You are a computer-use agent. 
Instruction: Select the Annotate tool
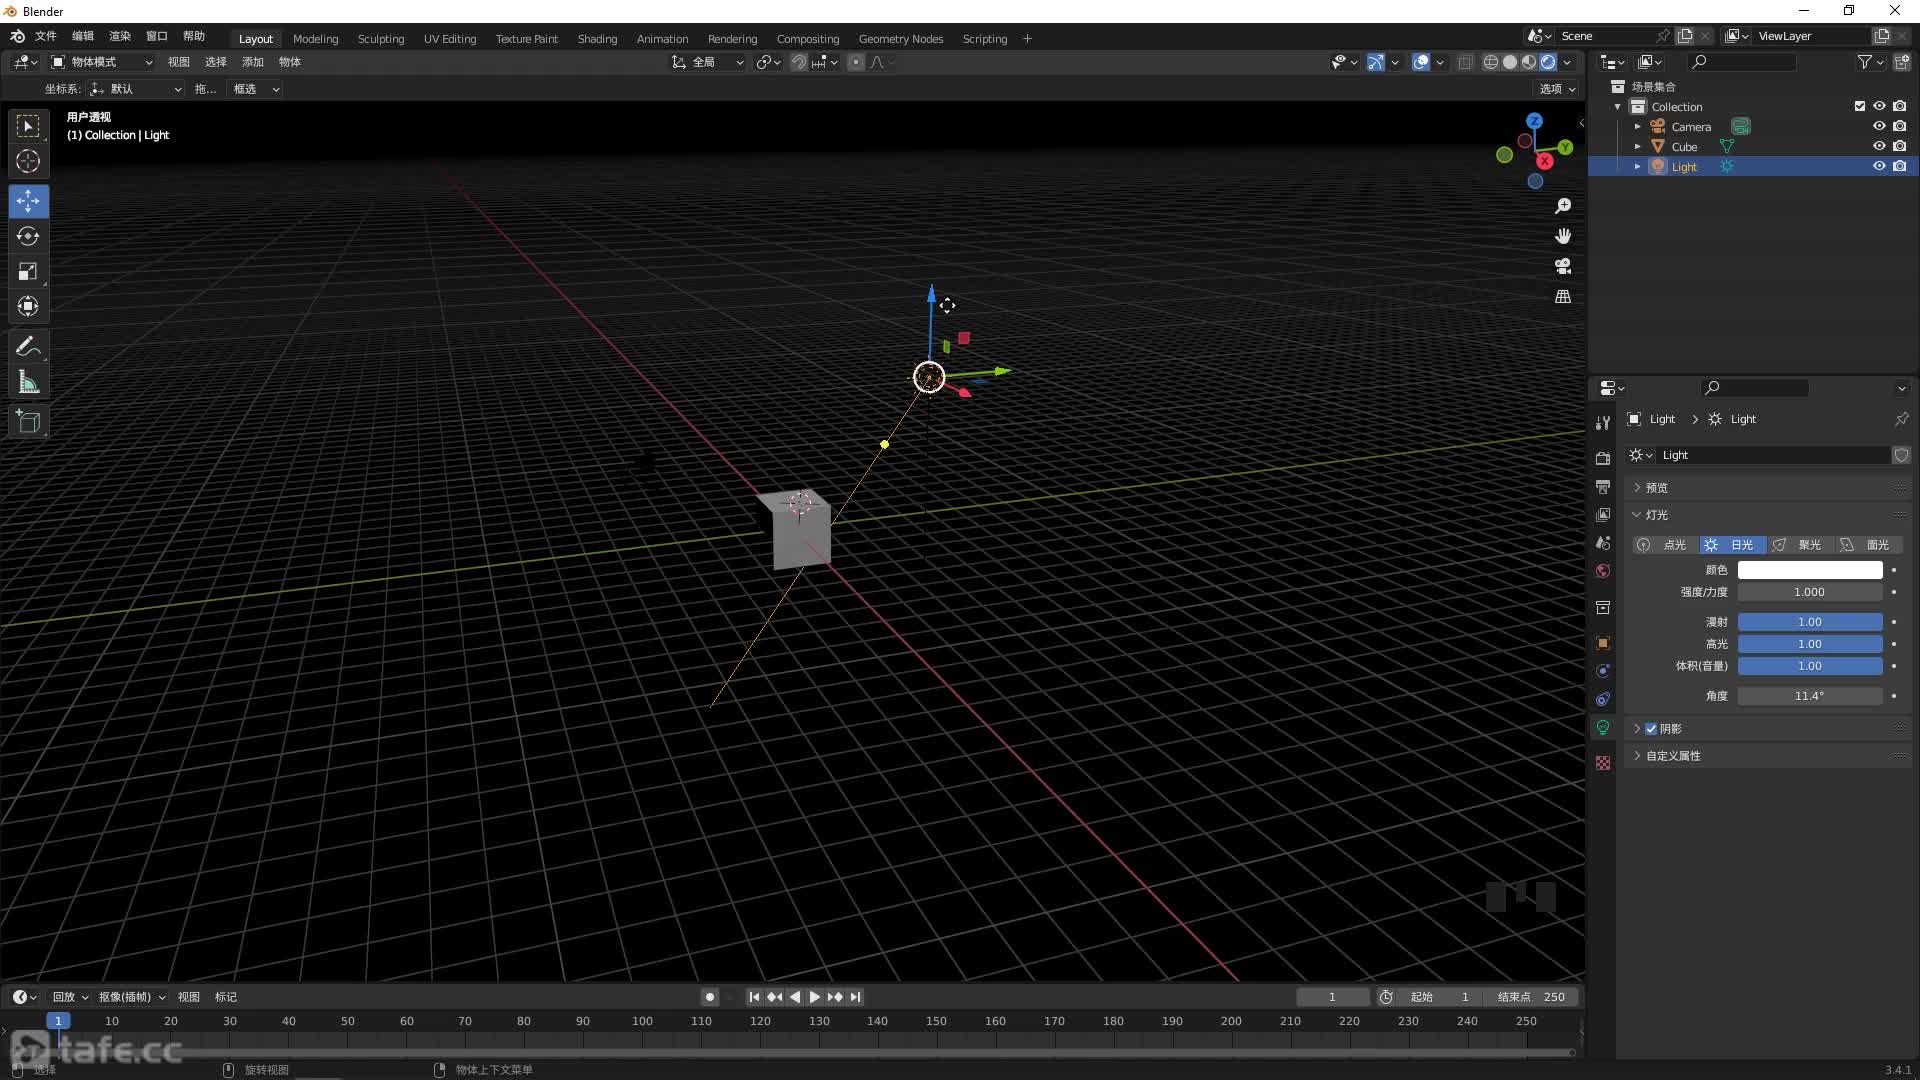point(28,347)
